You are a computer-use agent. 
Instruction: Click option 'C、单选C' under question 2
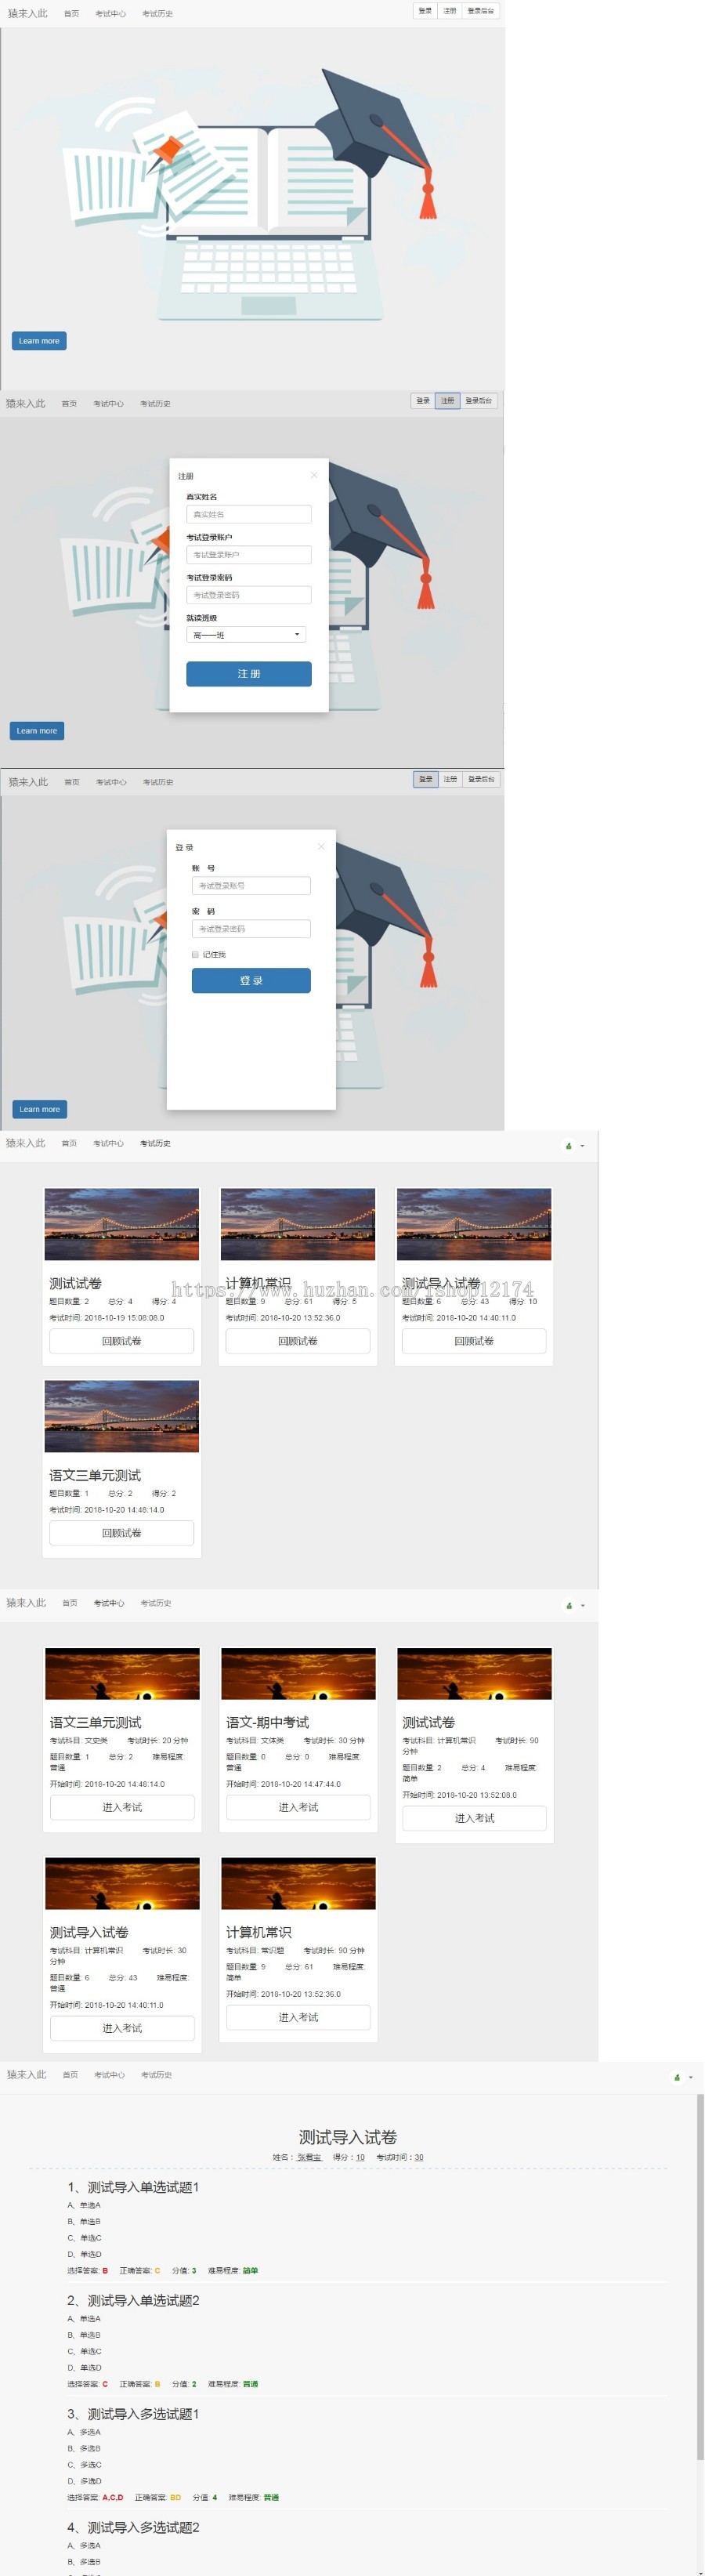pos(84,2351)
